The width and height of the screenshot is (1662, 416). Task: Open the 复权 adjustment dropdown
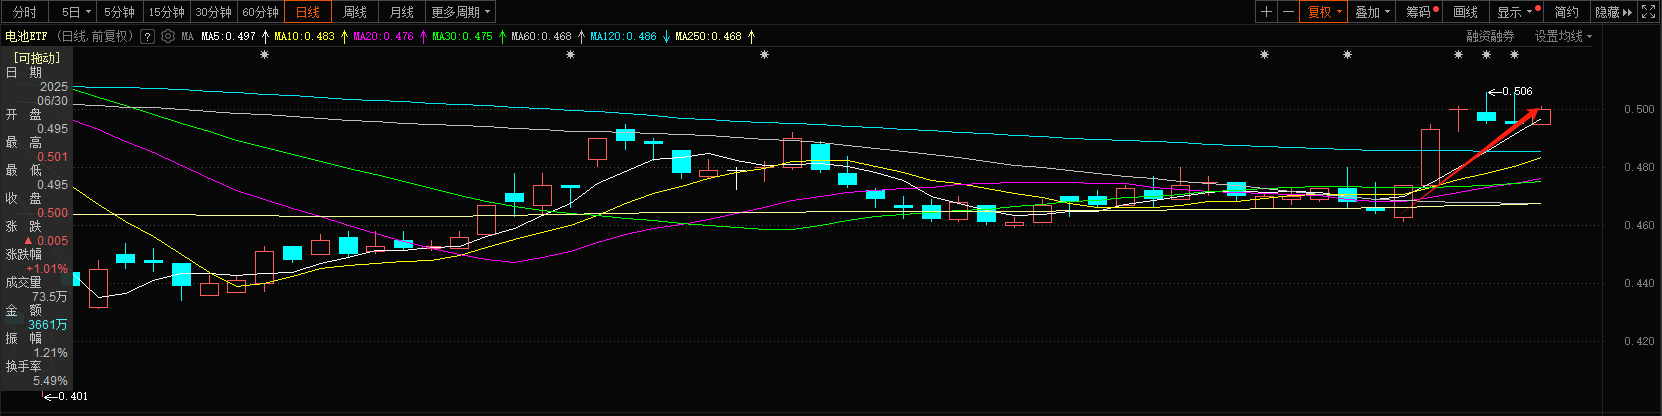click(1324, 12)
